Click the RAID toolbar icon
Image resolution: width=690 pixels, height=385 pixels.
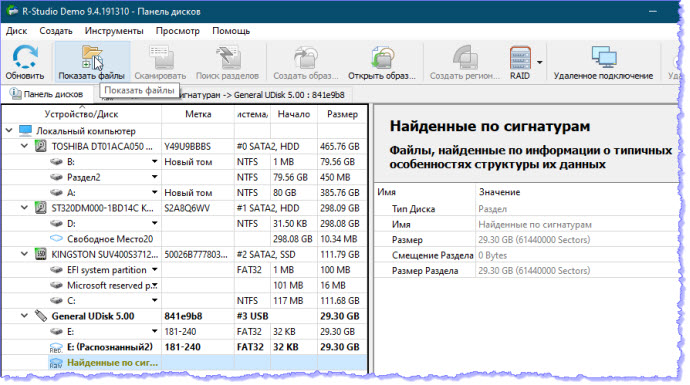520,57
